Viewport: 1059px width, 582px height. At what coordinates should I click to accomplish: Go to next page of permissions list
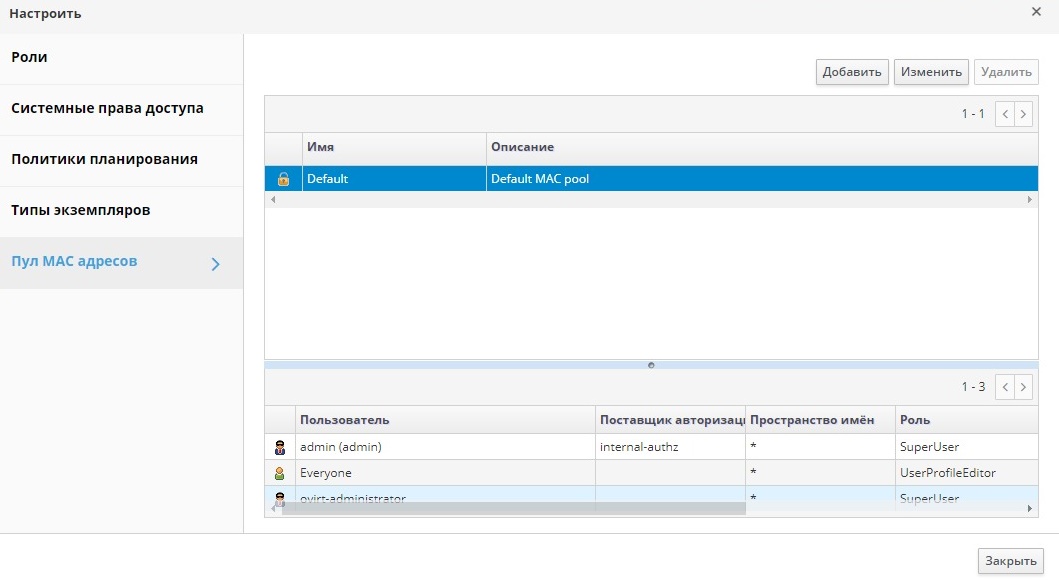(1023, 387)
